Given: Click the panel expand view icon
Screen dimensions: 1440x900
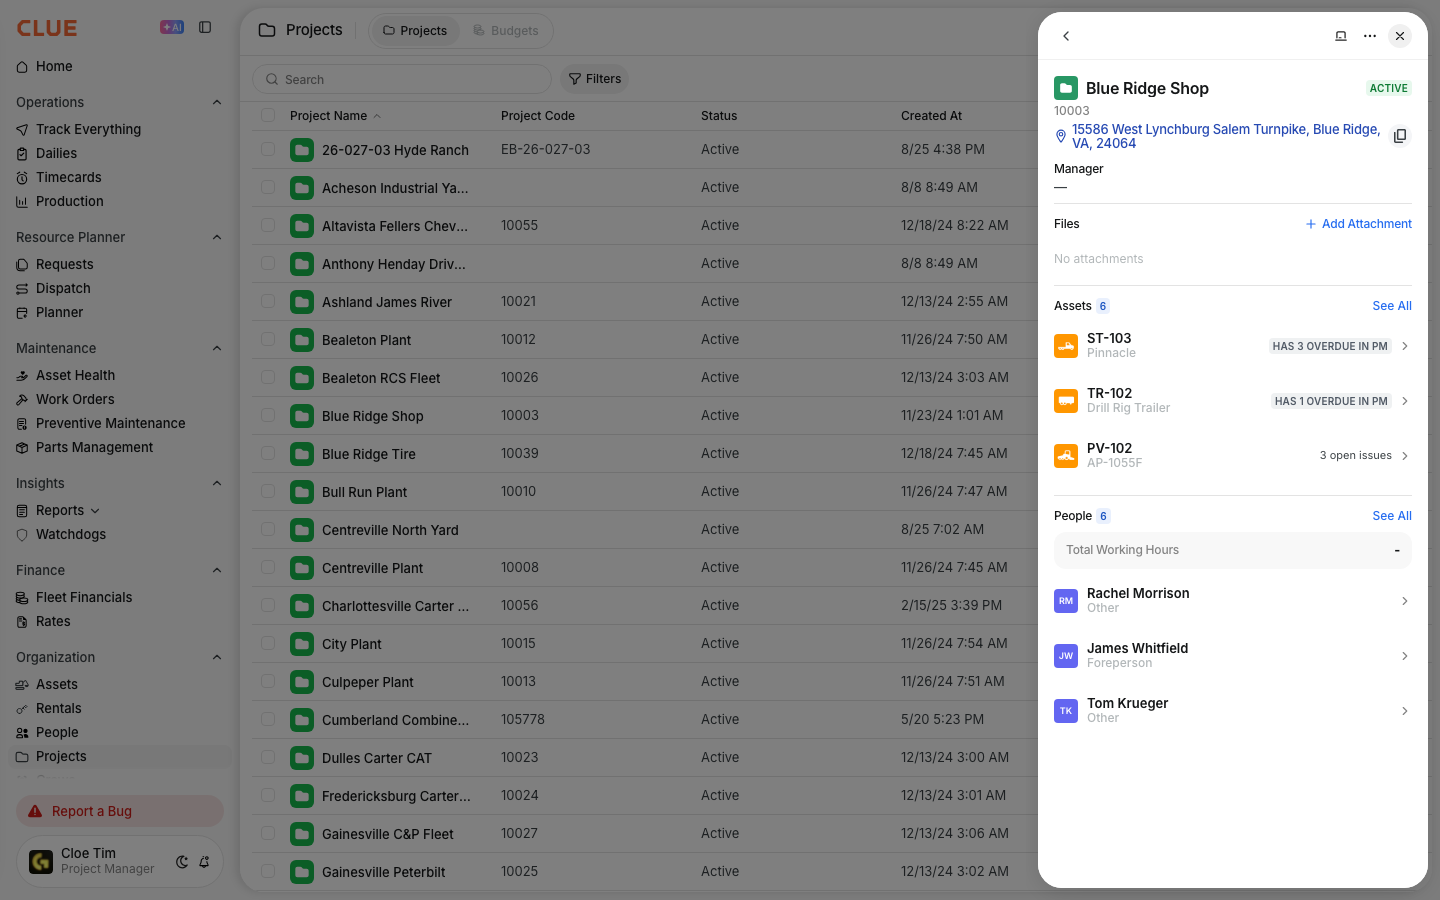Looking at the screenshot, I should click(1341, 36).
